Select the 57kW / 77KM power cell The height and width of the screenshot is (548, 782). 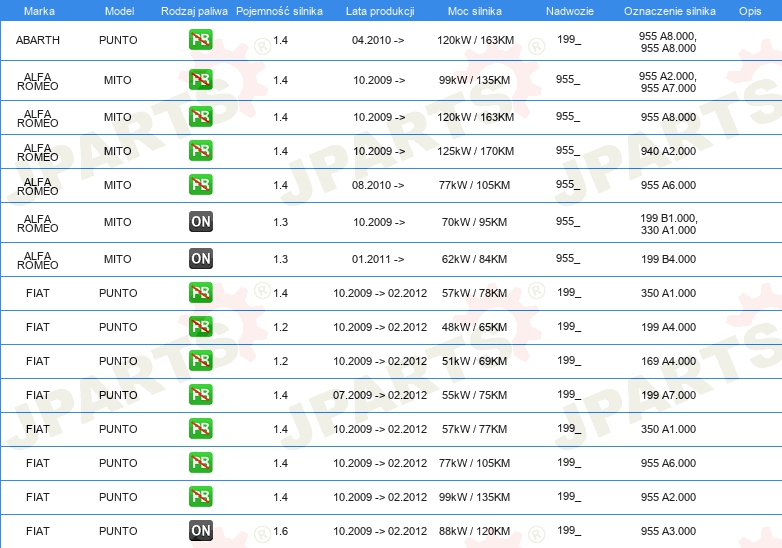474,429
